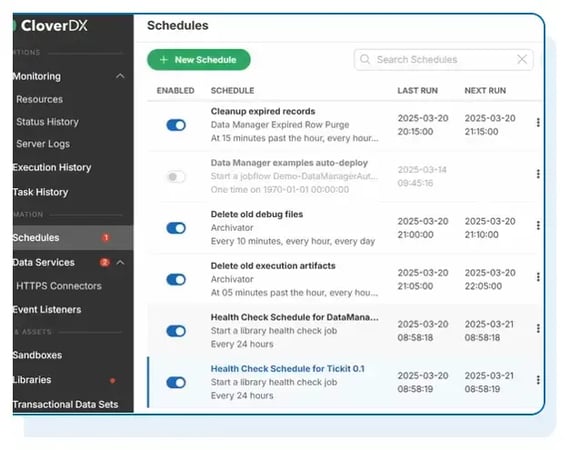Open Execution History

(52, 168)
